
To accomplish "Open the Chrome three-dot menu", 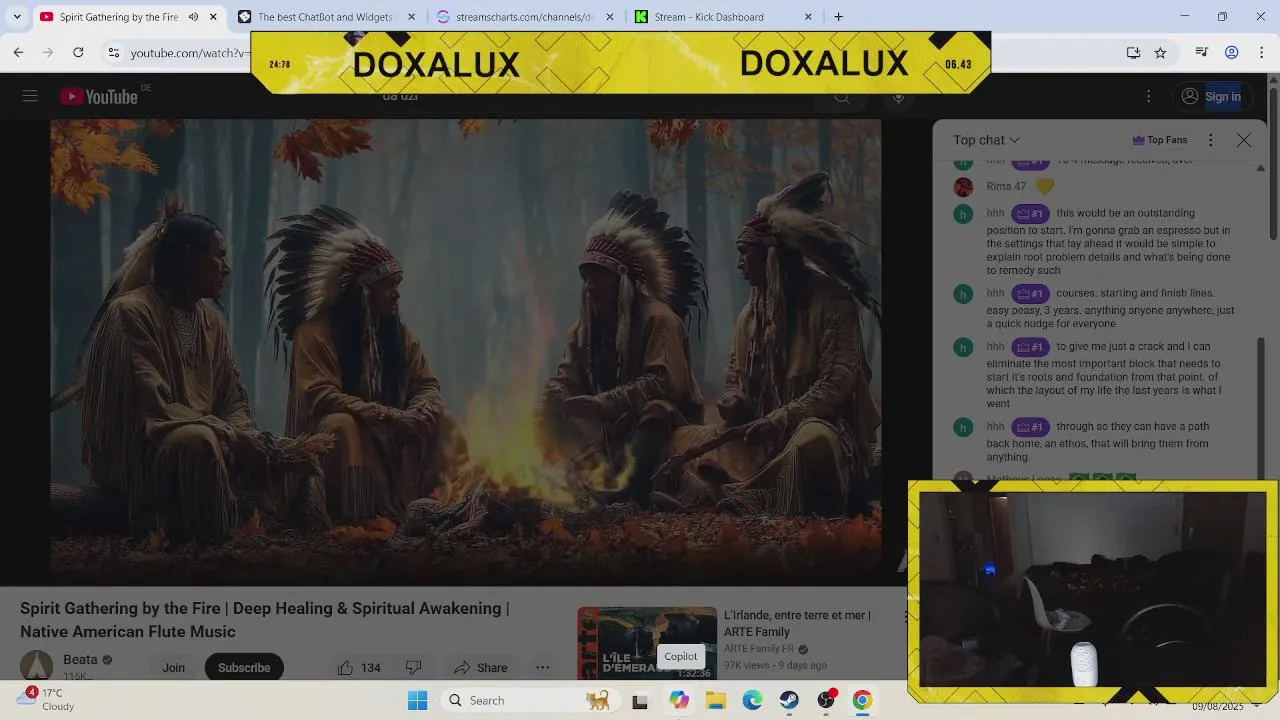I will pos(1262,53).
